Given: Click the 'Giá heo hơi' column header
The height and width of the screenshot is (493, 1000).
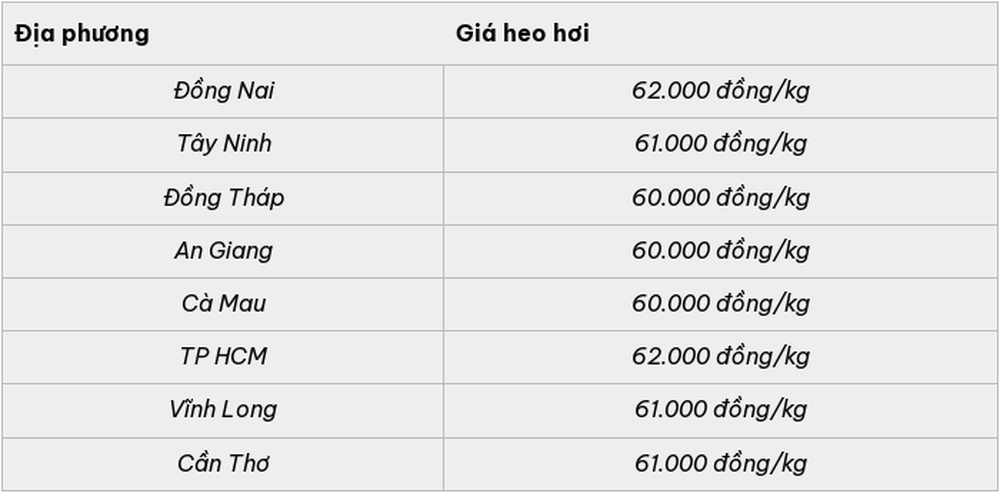Looking at the screenshot, I should (522, 33).
